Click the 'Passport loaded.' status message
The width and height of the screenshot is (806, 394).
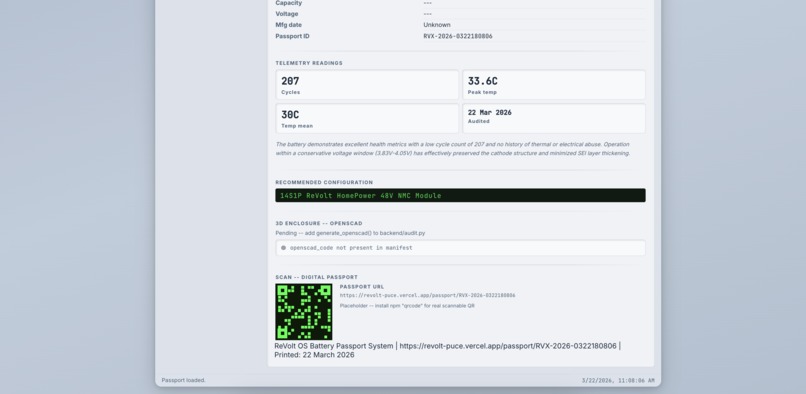coord(184,380)
